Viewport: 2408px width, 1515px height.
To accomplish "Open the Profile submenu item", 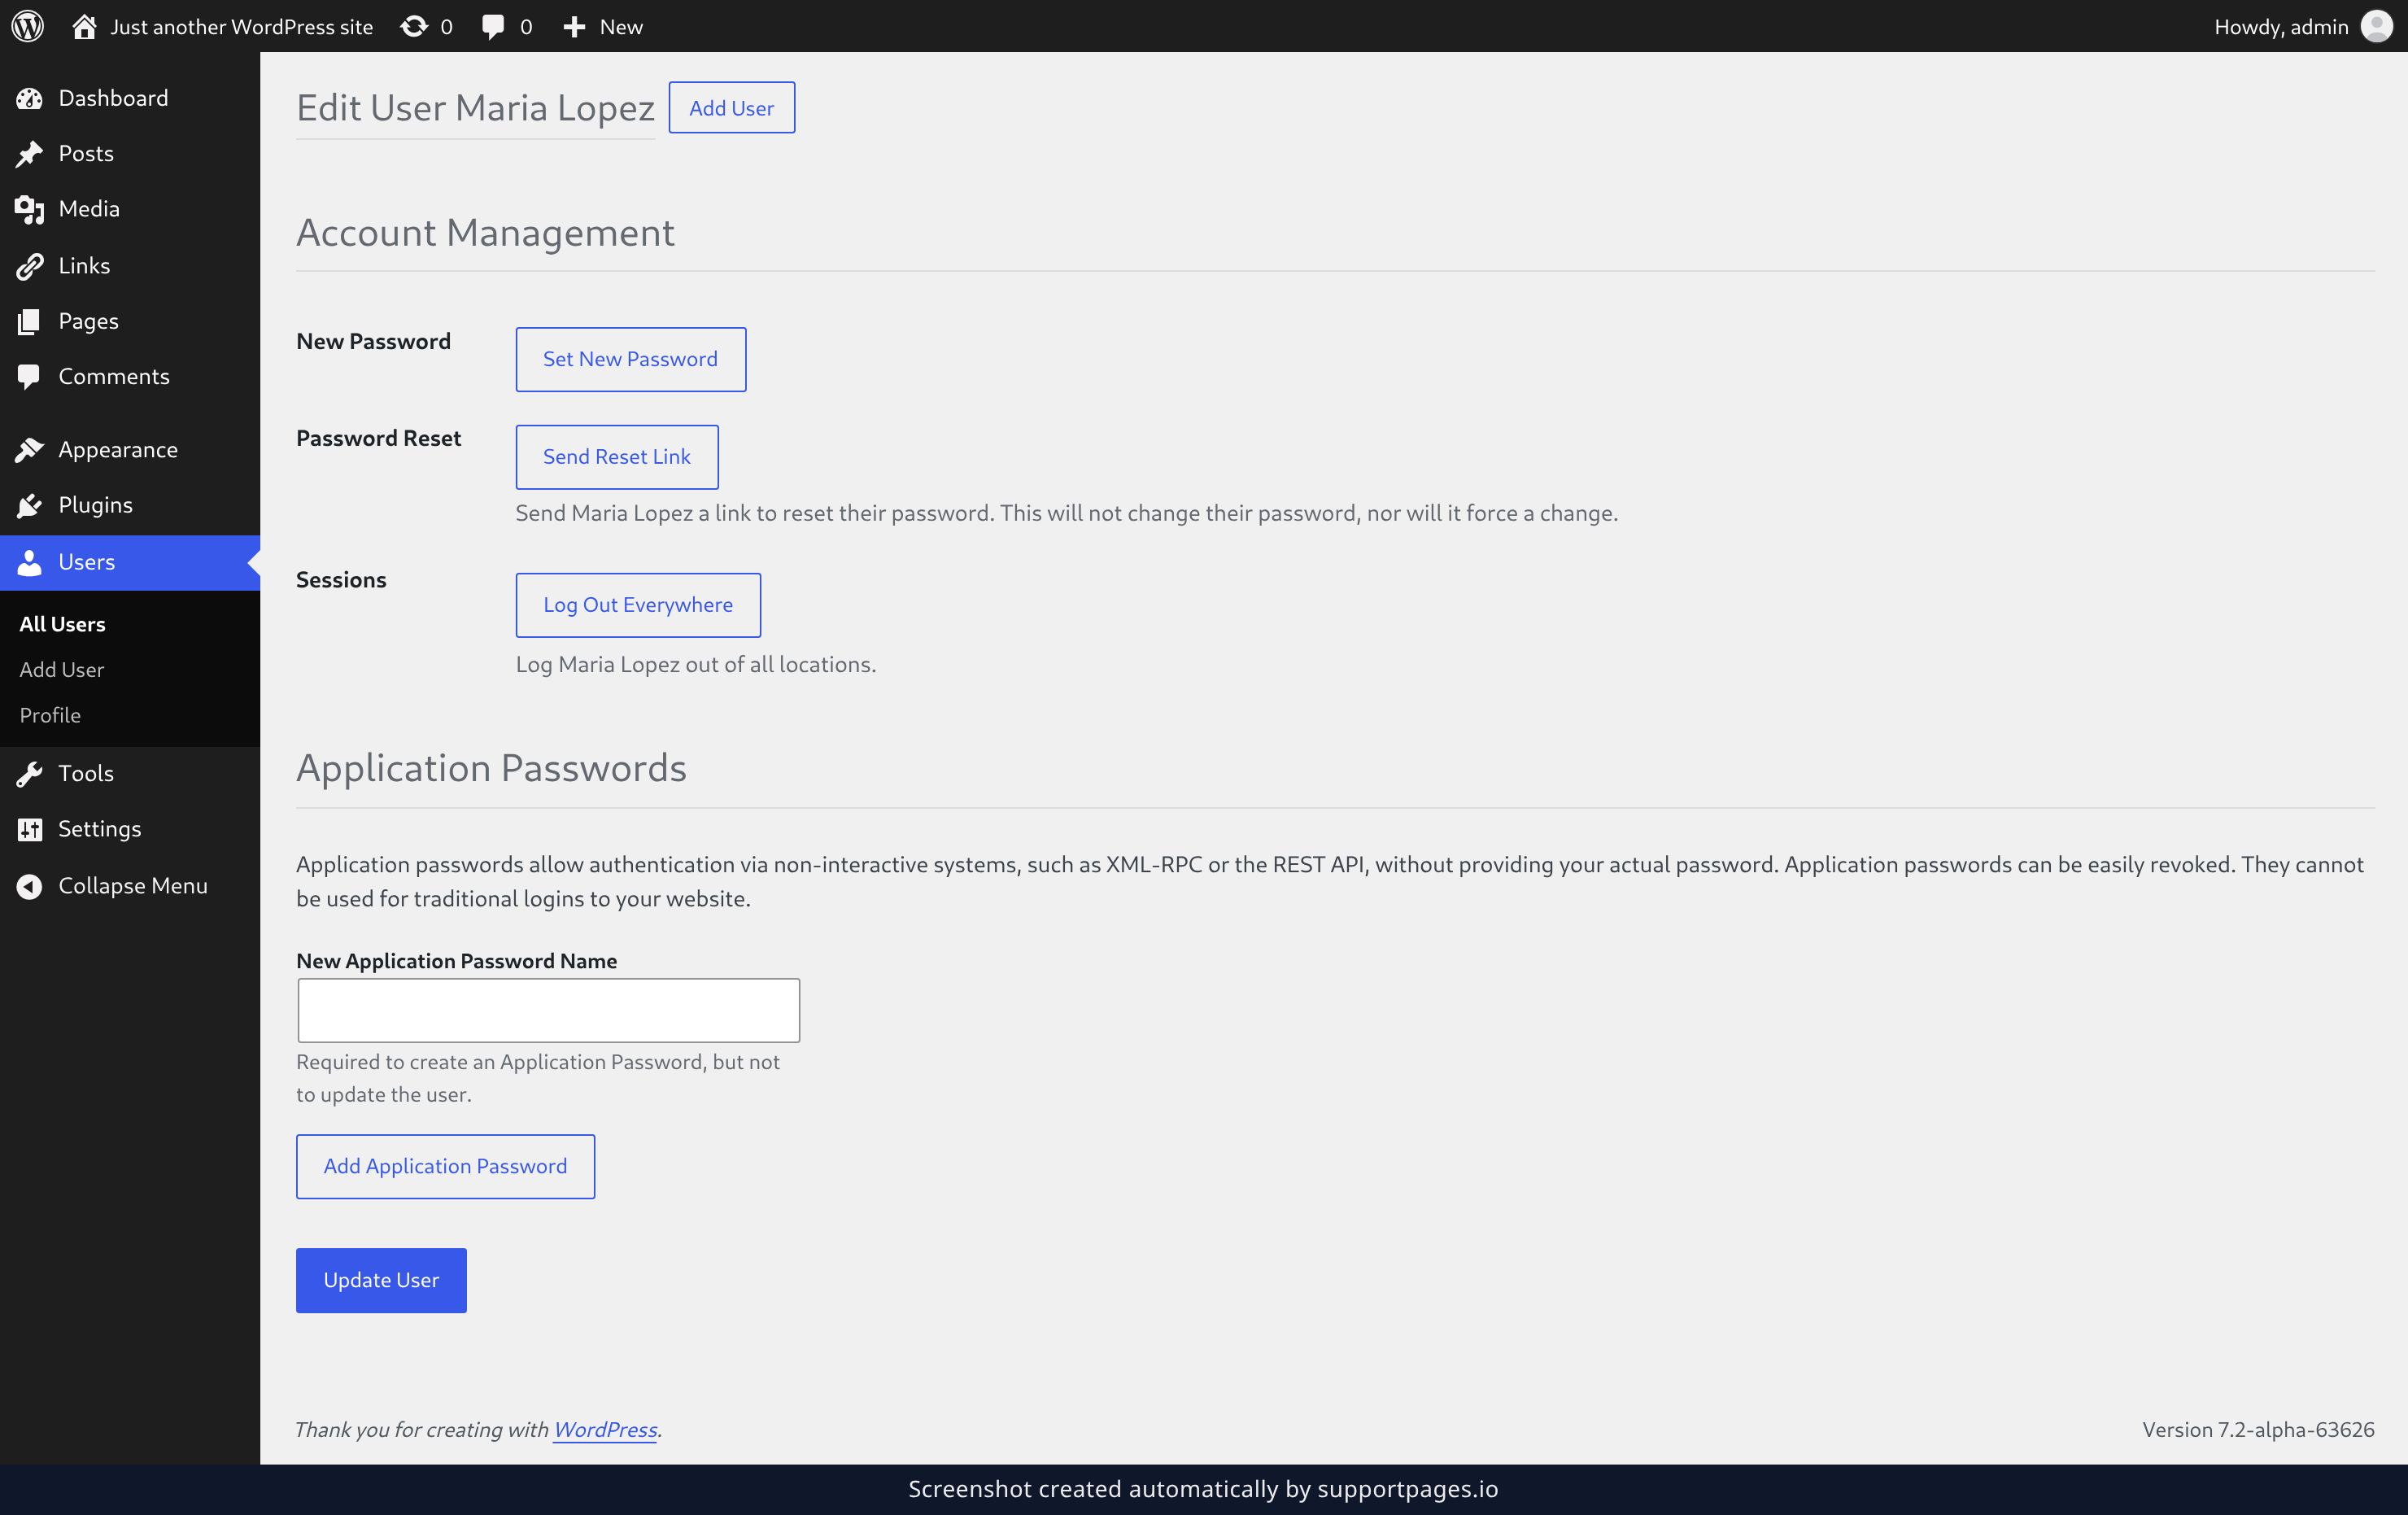I will coord(50,715).
